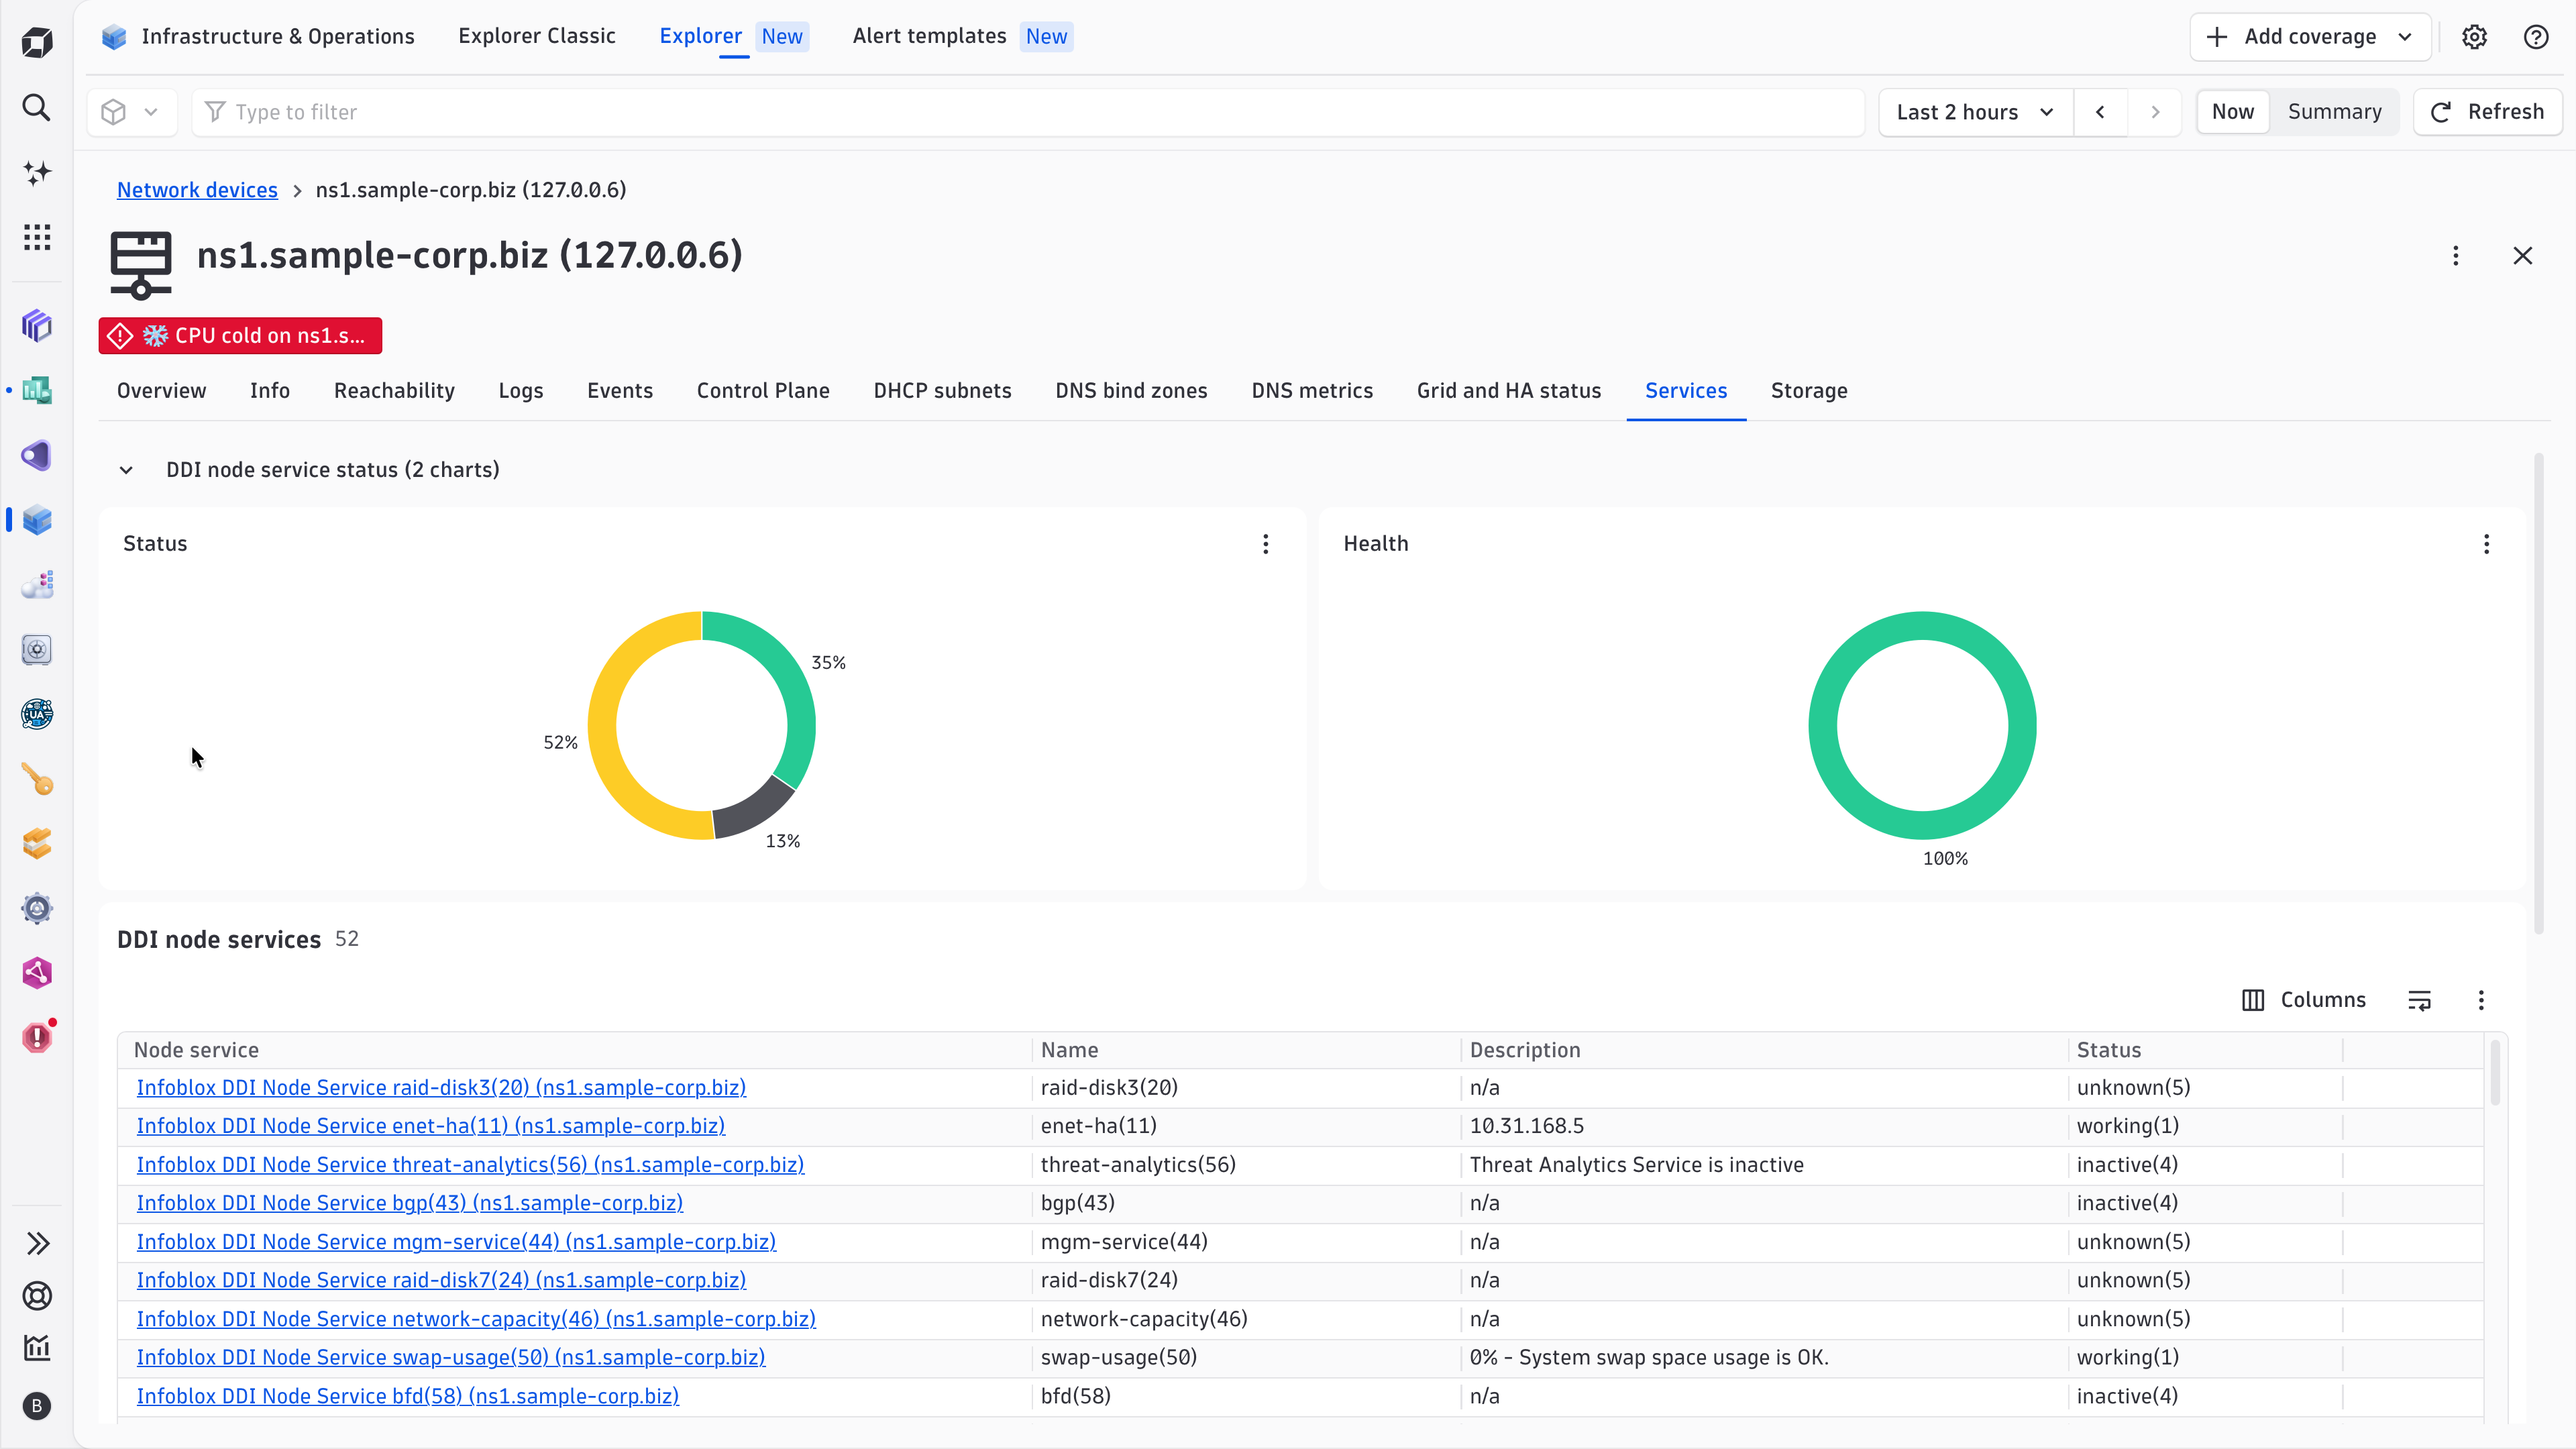Switch to DNS metrics tab
This screenshot has height=1449, width=2576.
click(1312, 391)
